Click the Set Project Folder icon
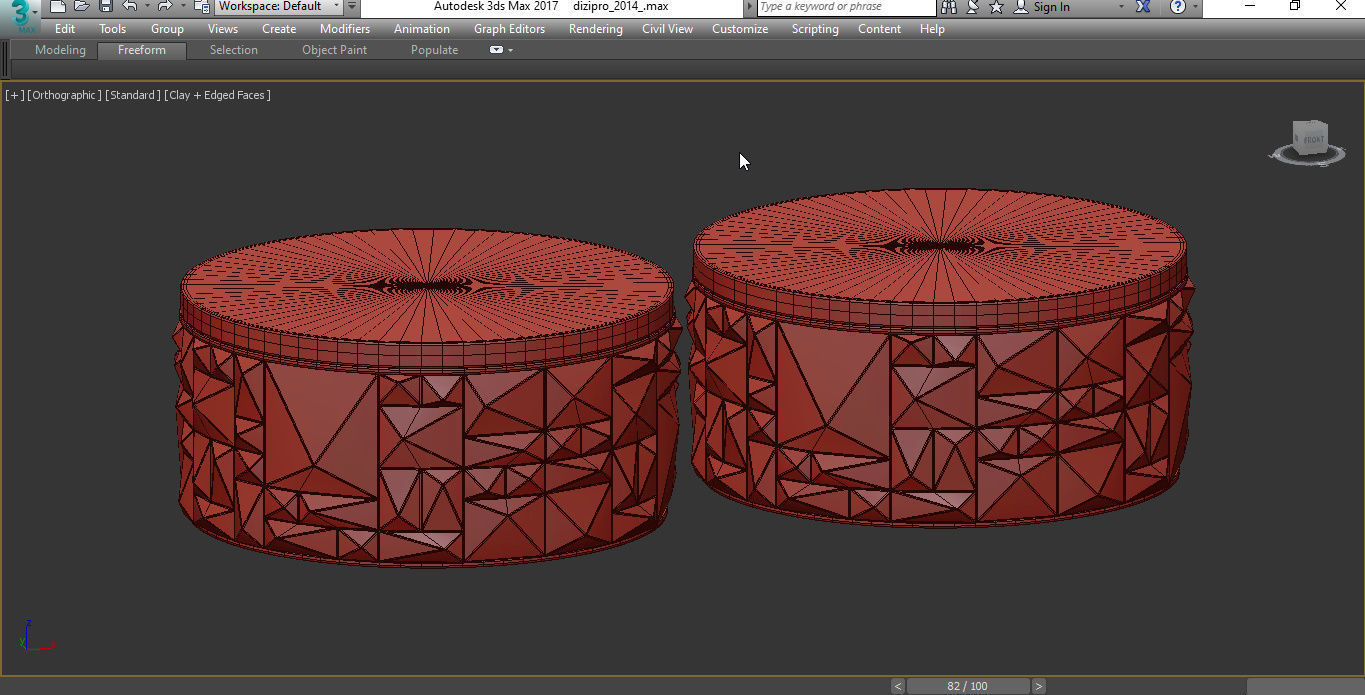The width and height of the screenshot is (1365, 695). 201,6
